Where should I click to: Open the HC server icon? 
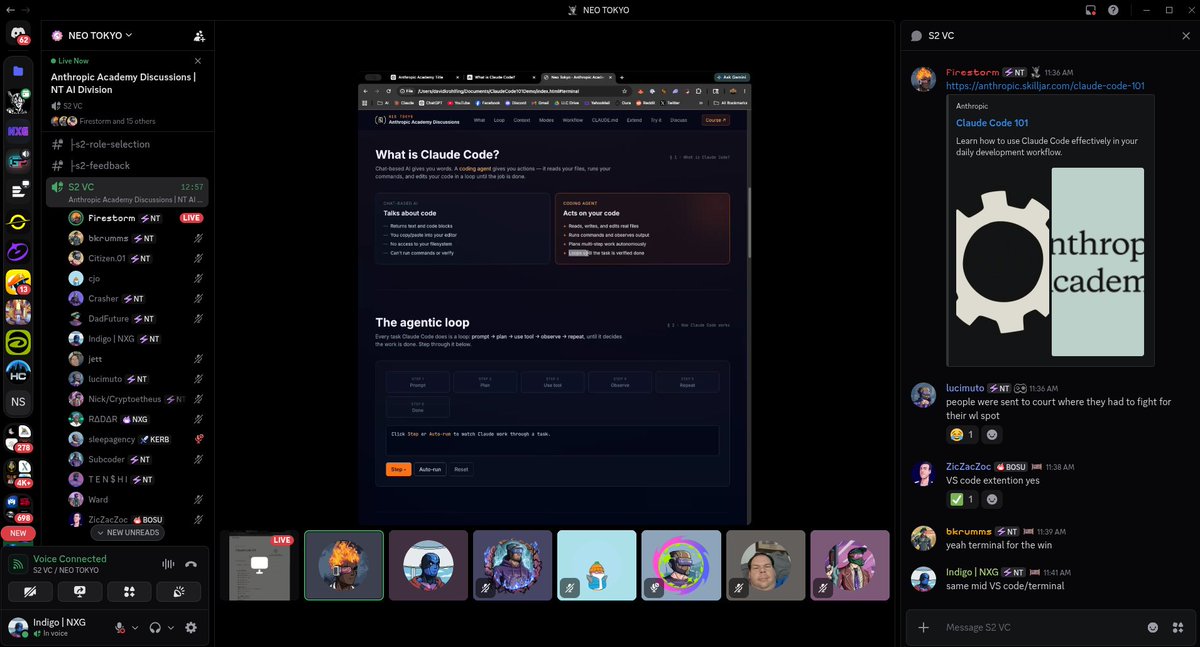click(x=18, y=372)
